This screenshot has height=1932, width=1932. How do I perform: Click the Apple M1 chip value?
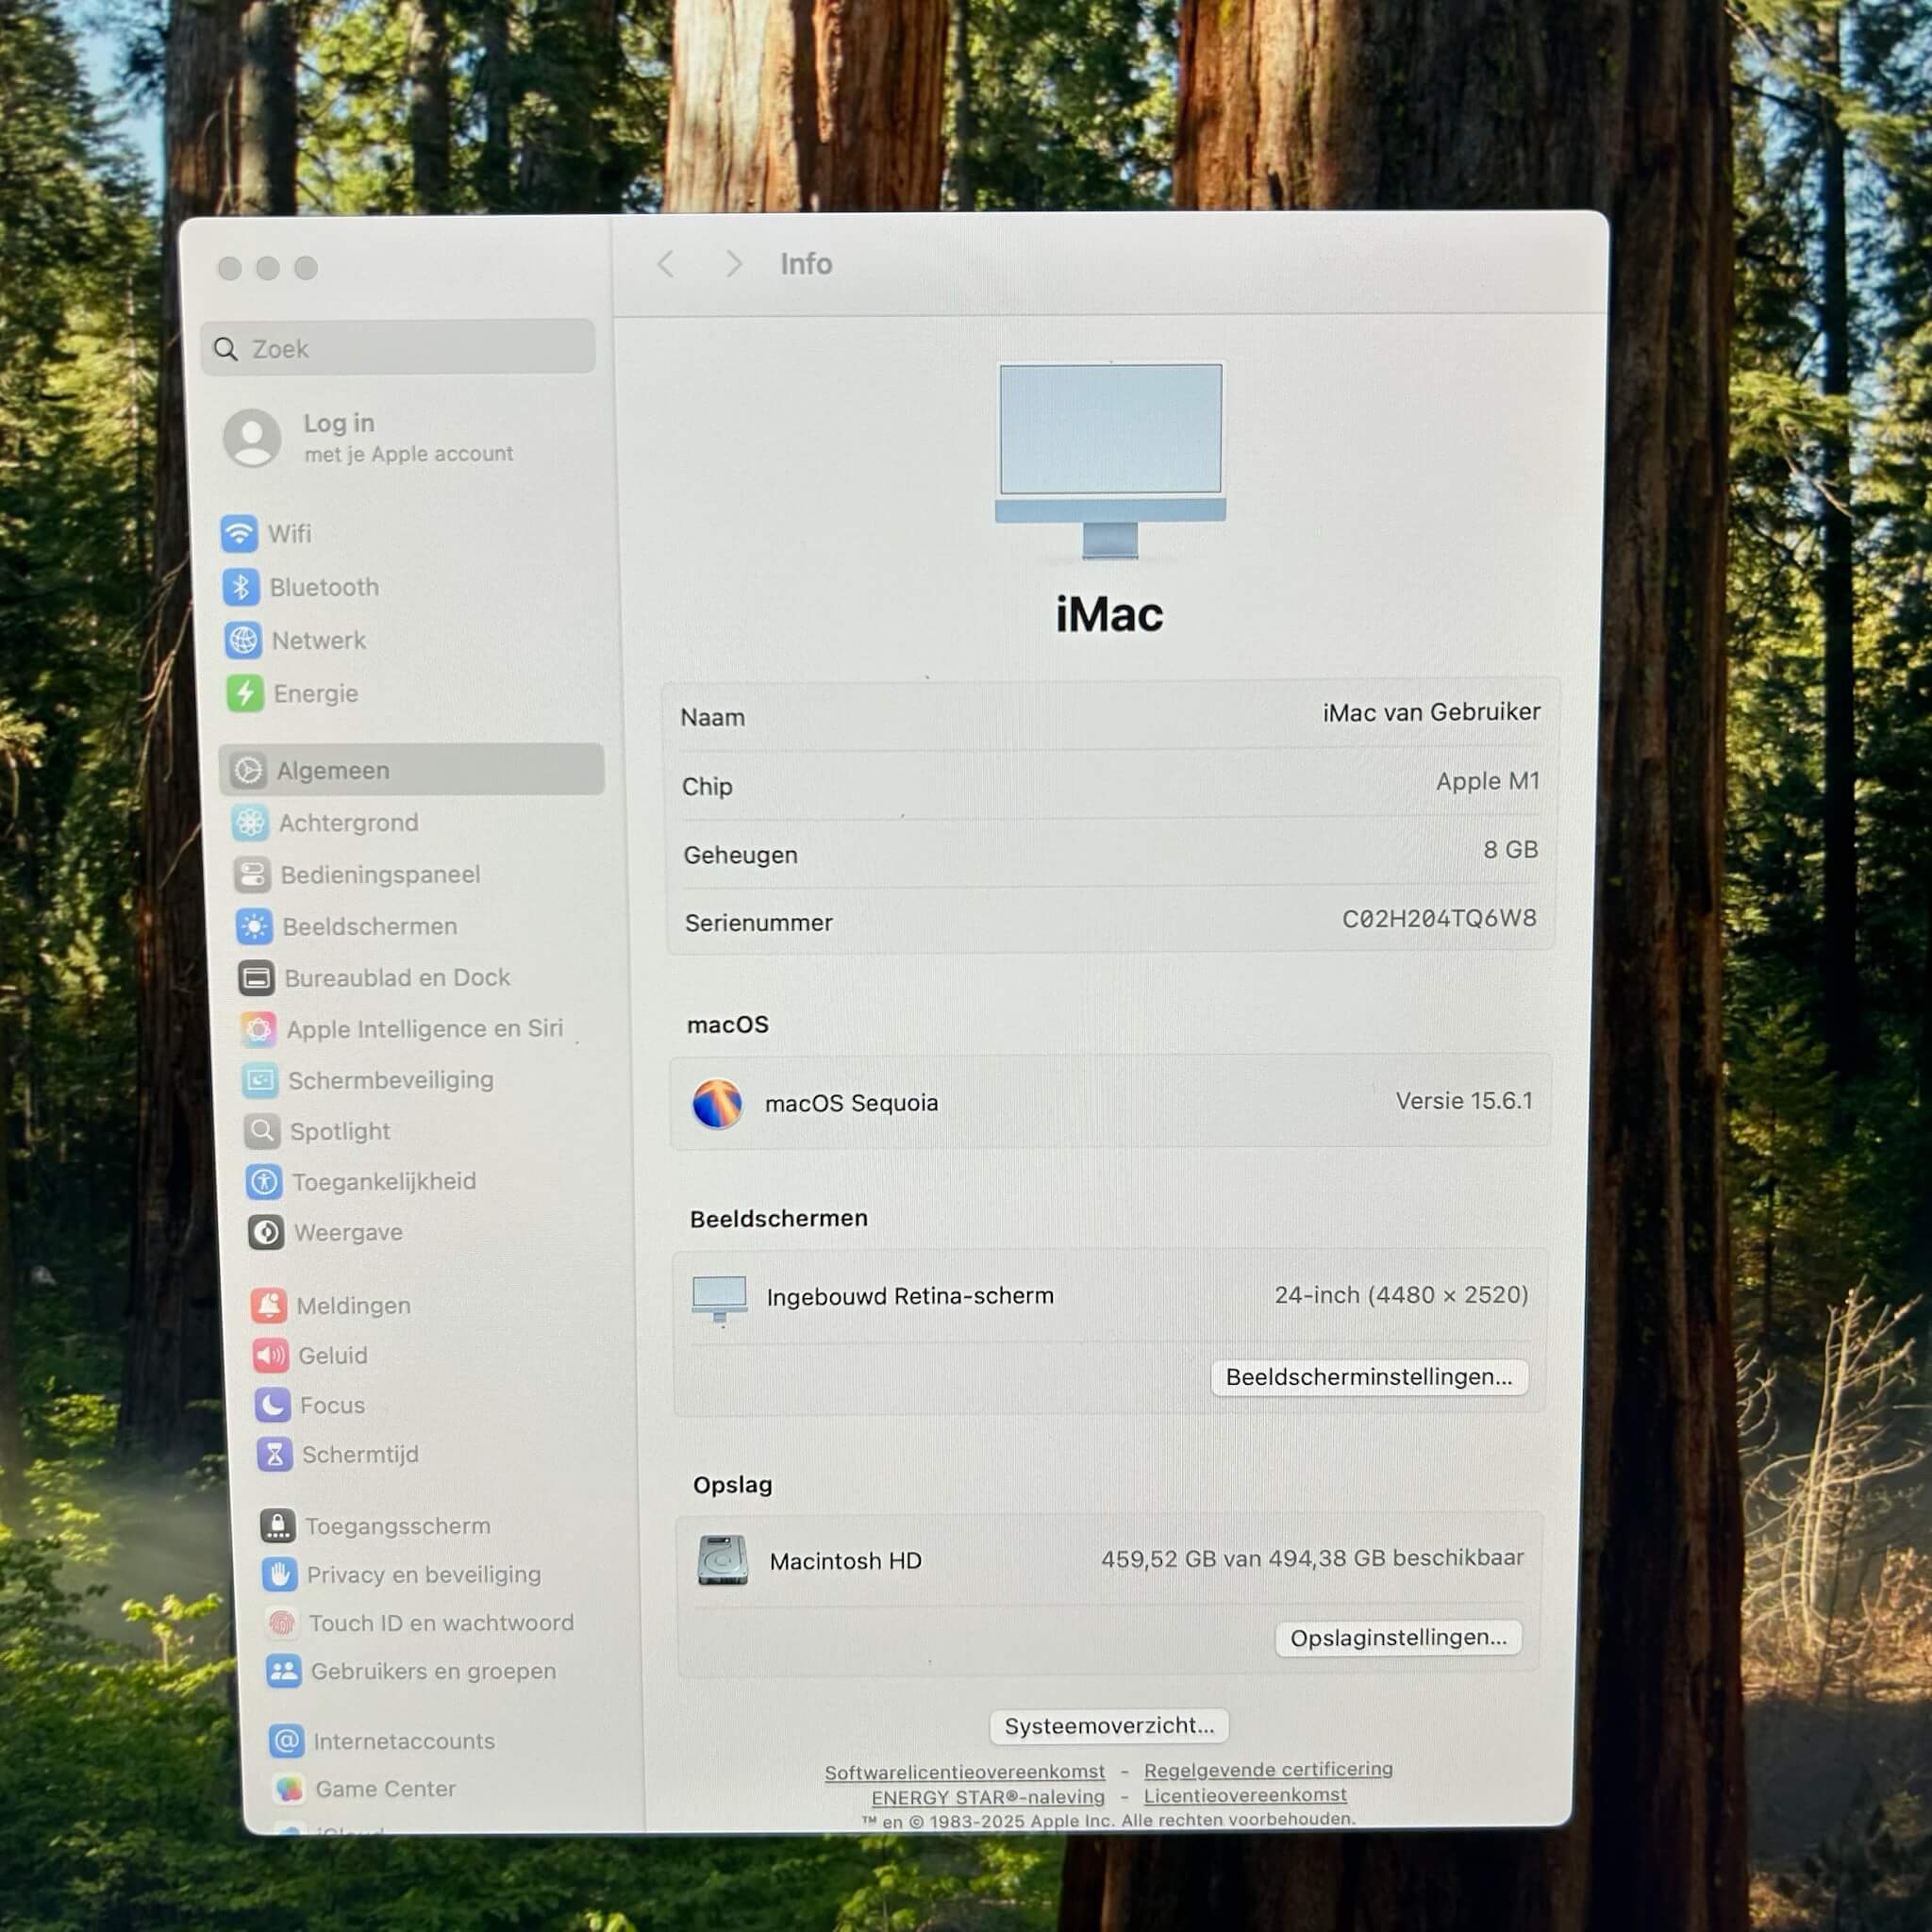point(1488,781)
